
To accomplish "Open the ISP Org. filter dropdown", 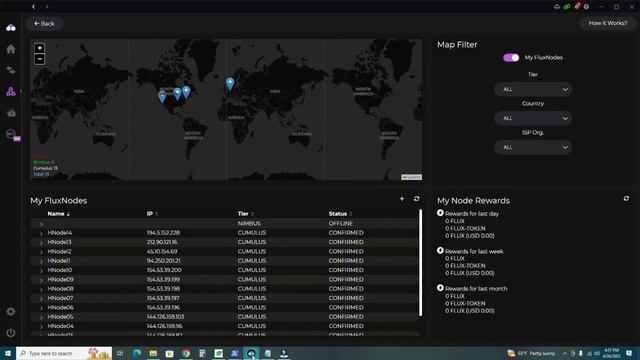I will pyautogui.click(x=533, y=147).
